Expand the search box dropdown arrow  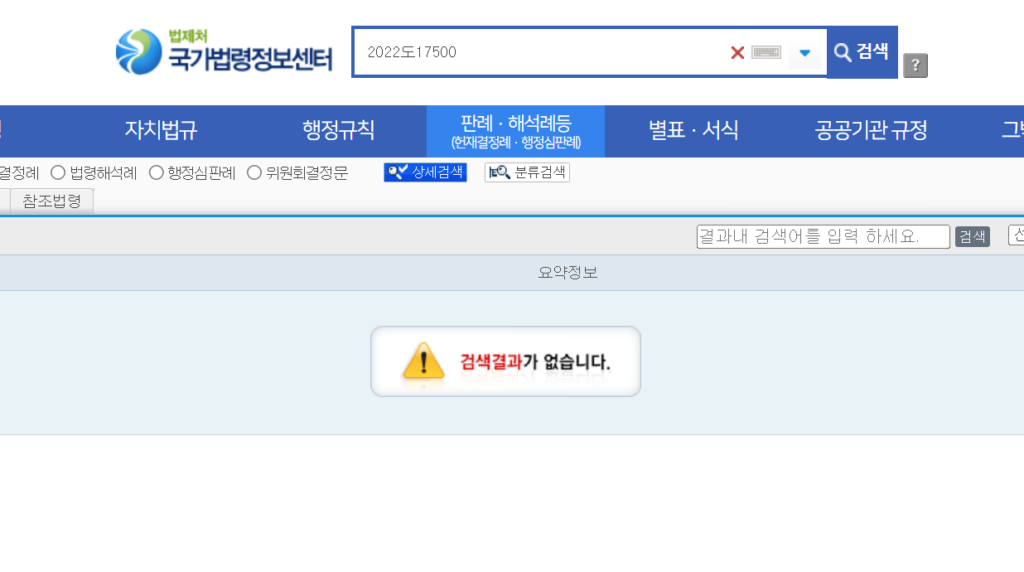tap(804, 52)
